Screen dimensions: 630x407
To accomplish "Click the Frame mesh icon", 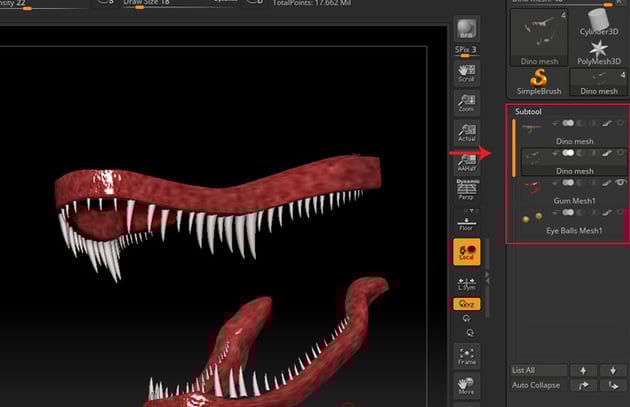I will (466, 356).
